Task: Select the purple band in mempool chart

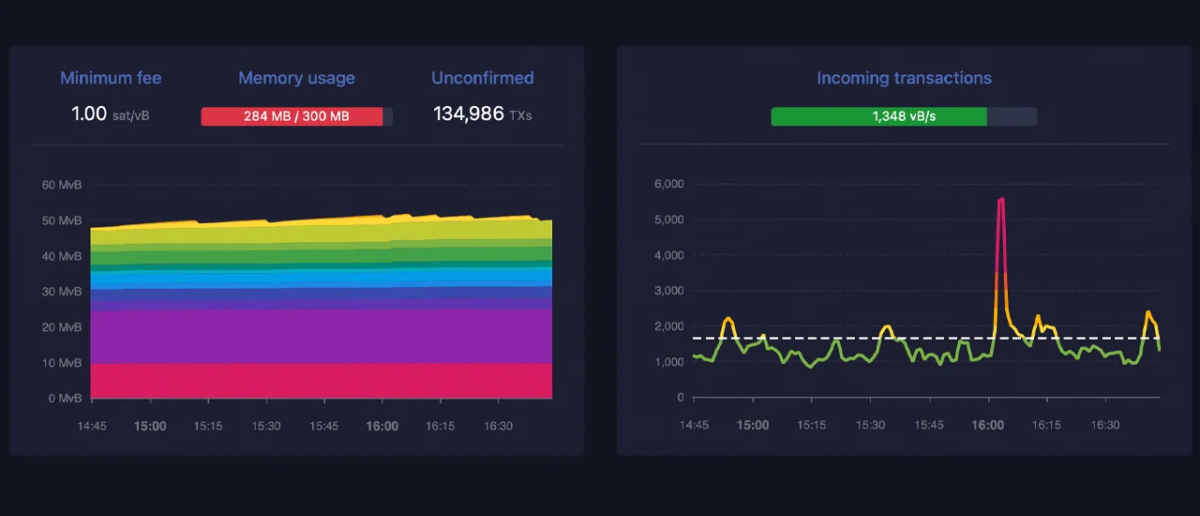Action: coord(320,335)
